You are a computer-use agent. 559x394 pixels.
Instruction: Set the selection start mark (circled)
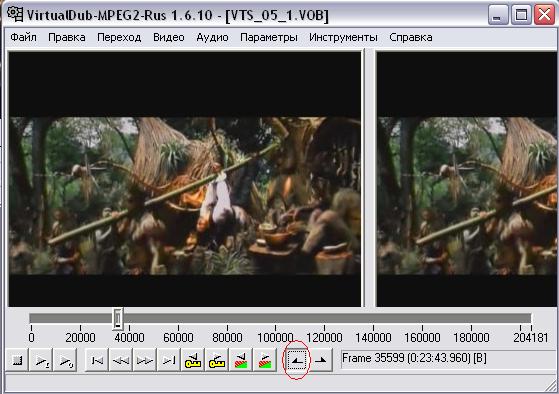tap(297, 360)
